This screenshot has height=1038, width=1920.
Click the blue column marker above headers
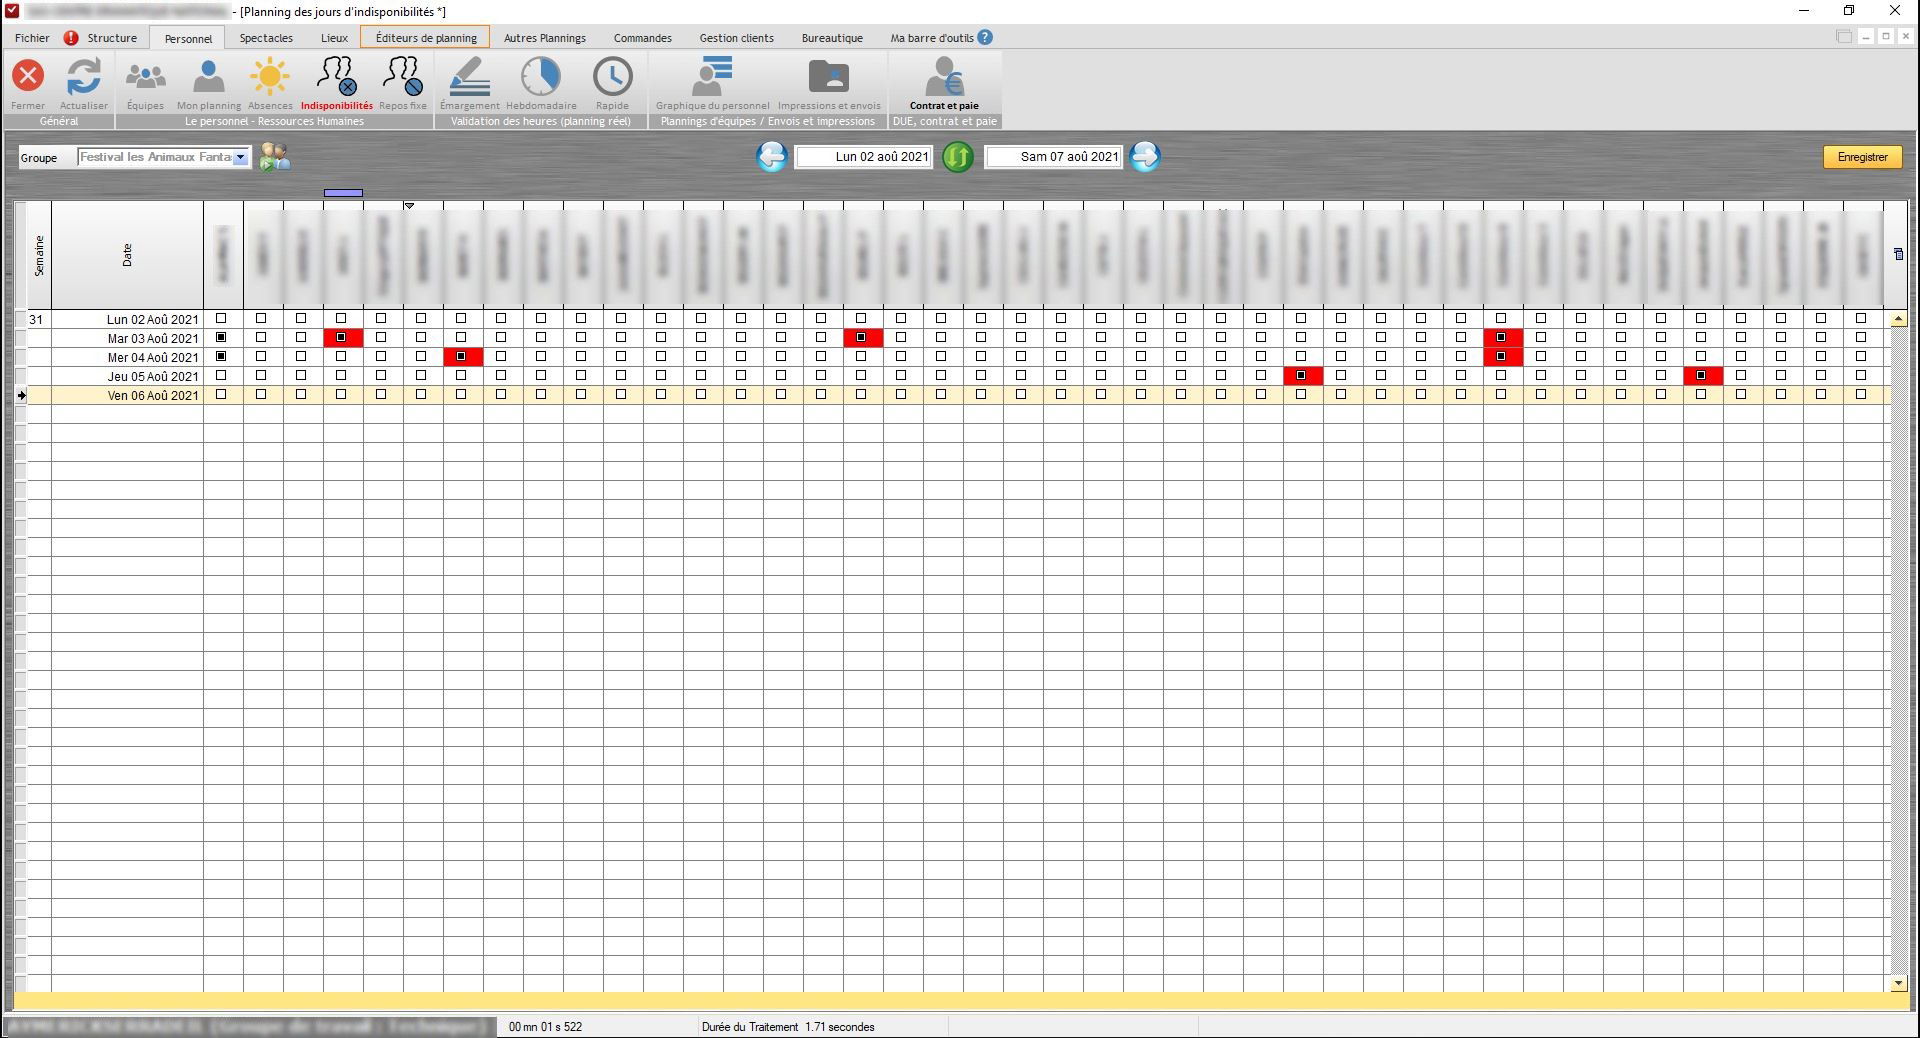tap(343, 193)
